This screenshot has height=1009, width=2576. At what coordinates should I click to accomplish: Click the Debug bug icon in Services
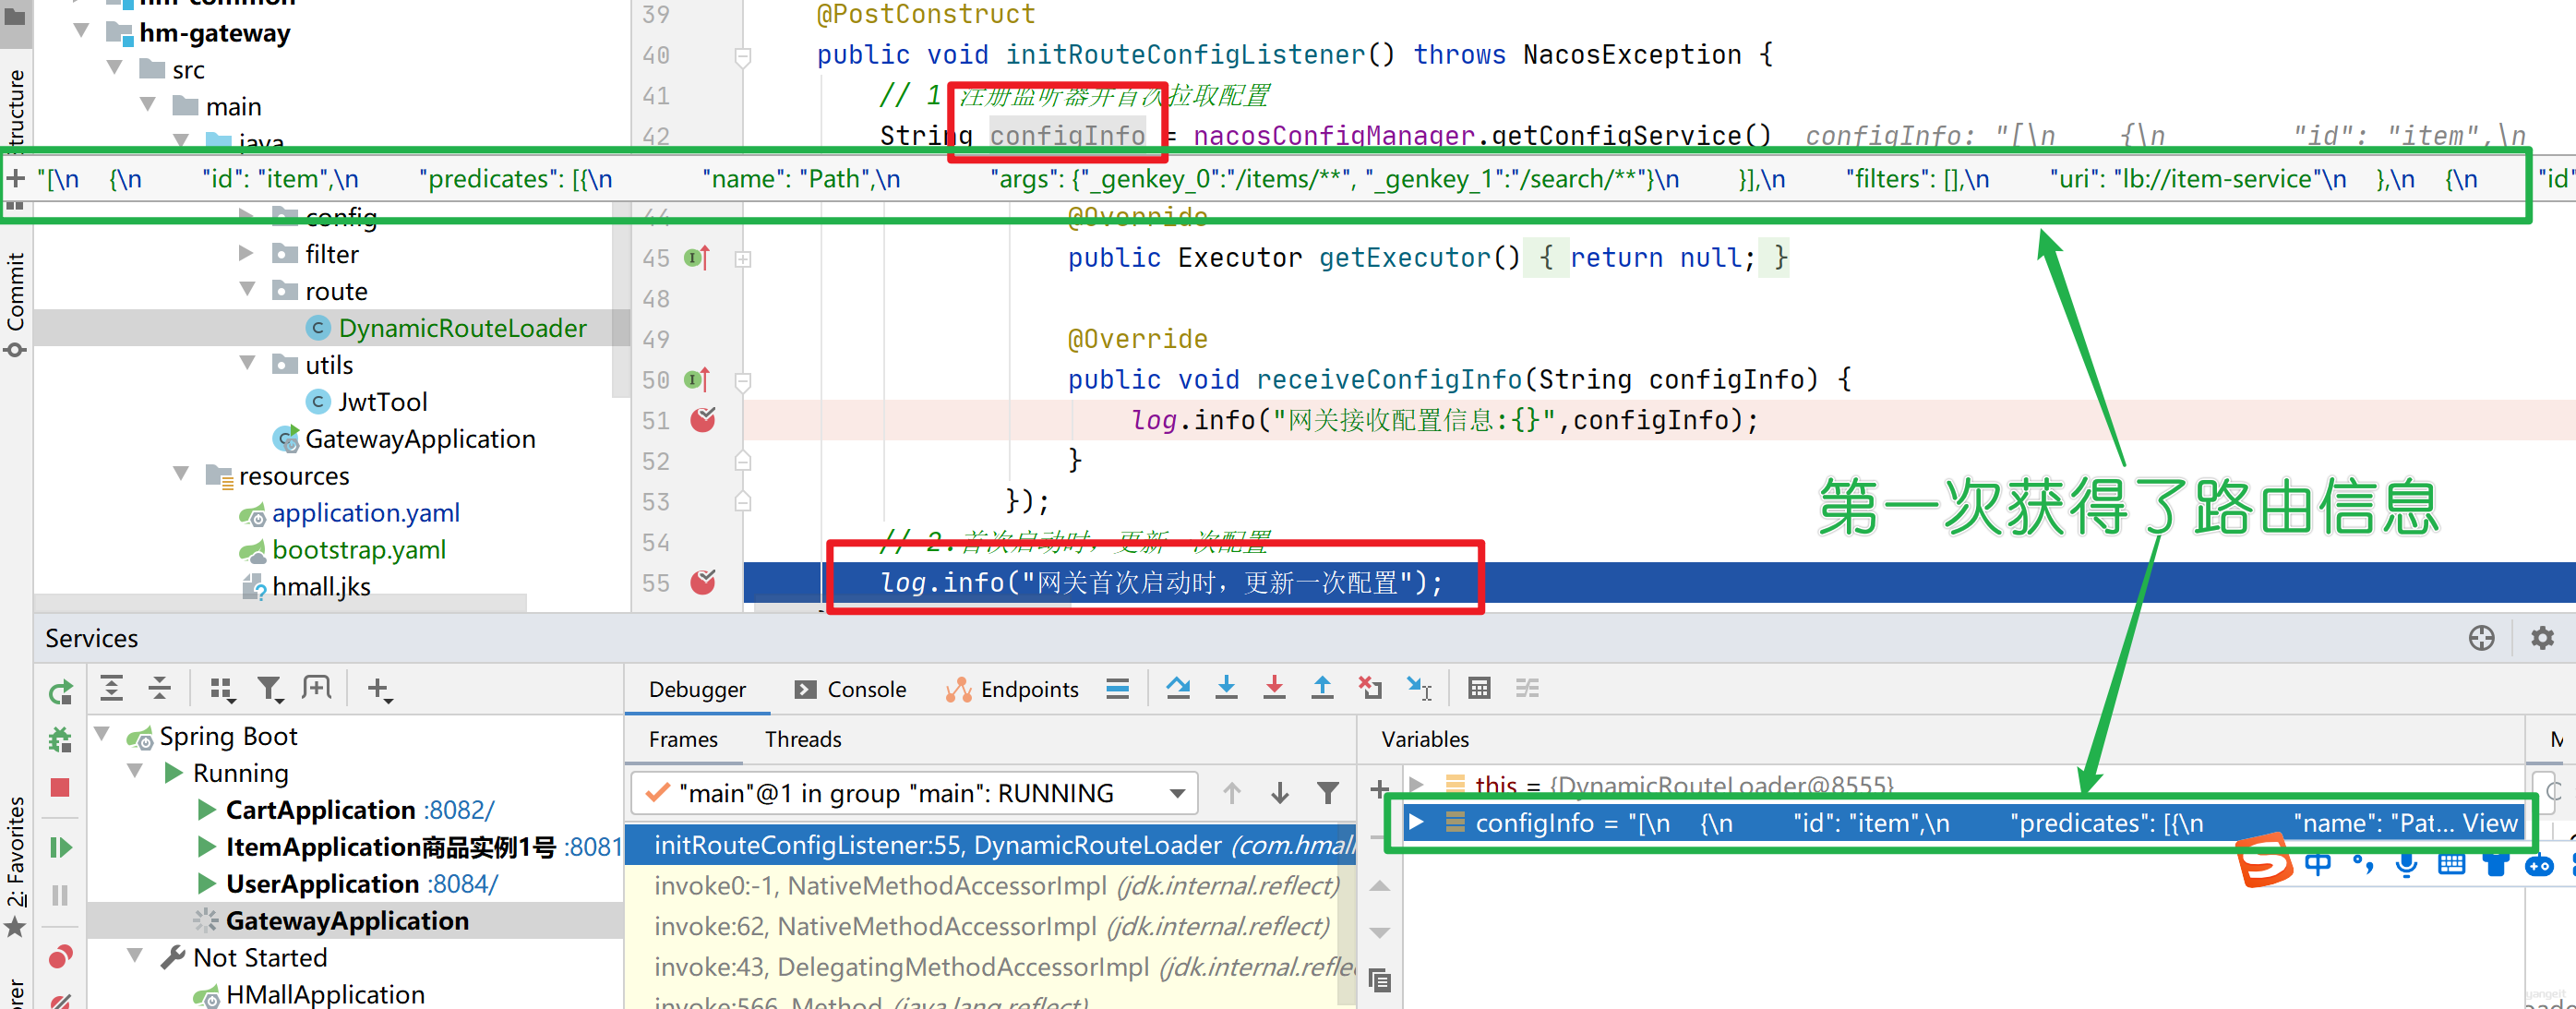click(x=60, y=740)
